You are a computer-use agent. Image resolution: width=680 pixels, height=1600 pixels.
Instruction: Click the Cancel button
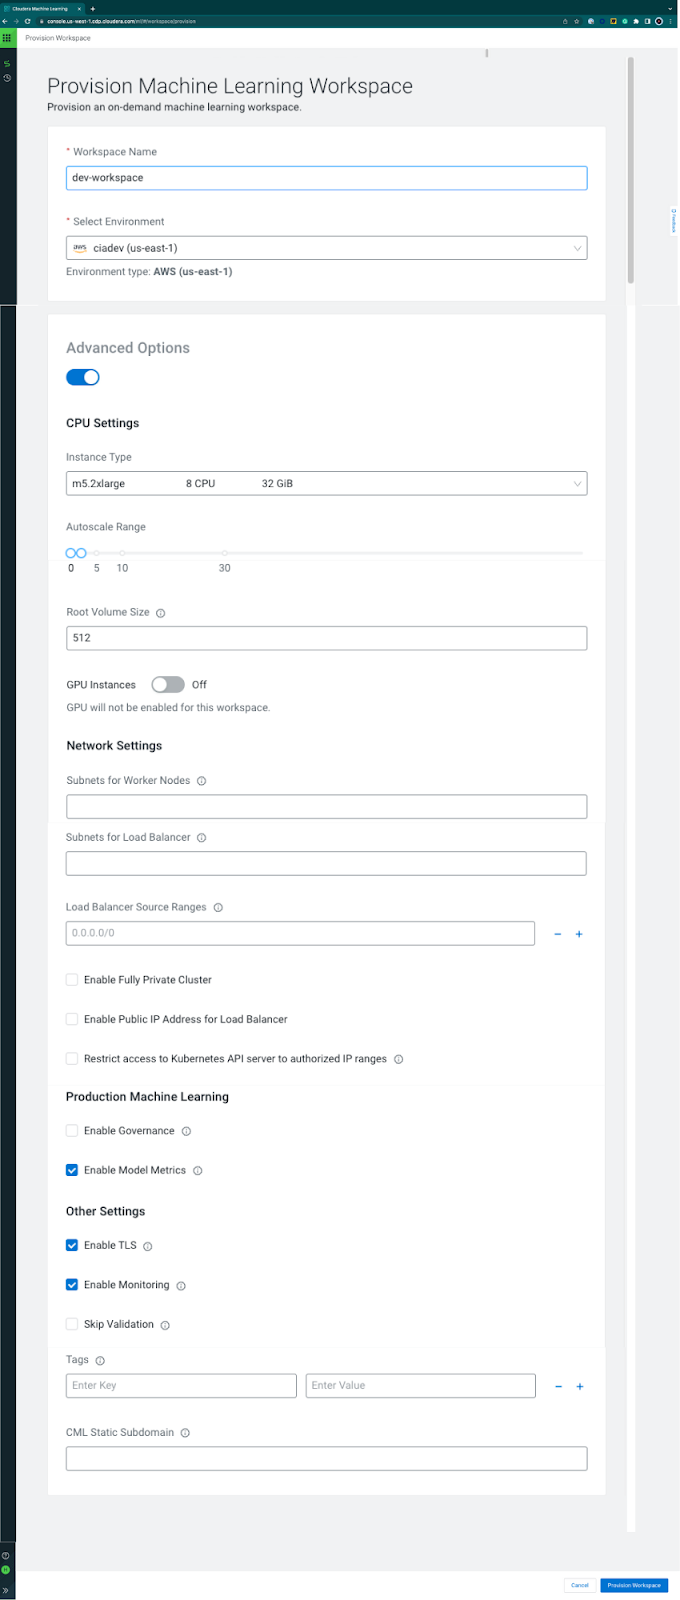click(580, 1585)
